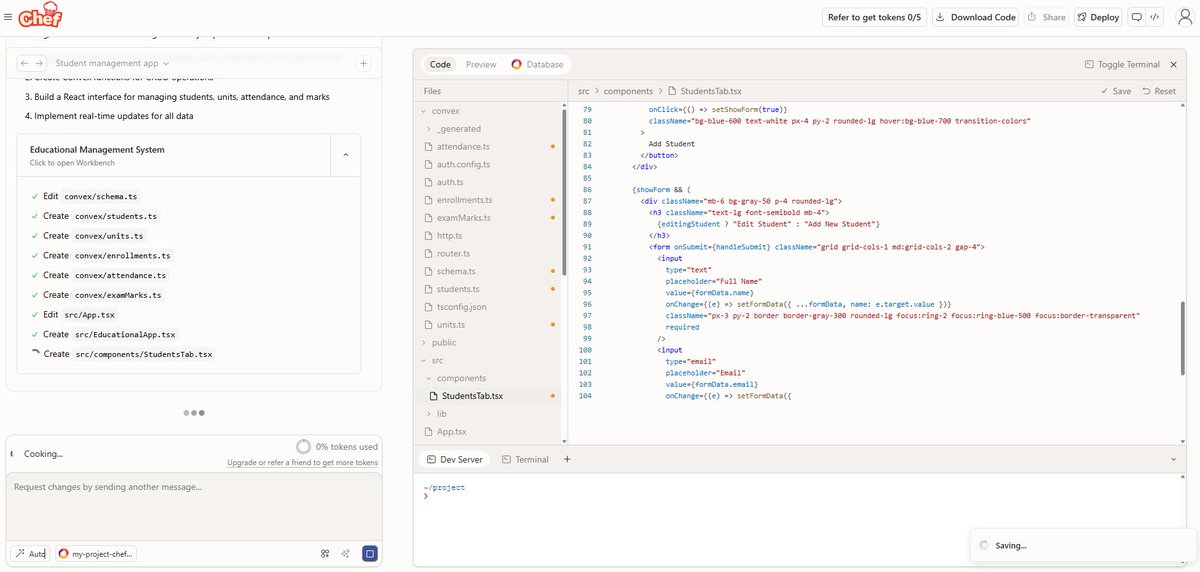Focus the Request changes message box
The height and width of the screenshot is (572, 1200).
[x=194, y=505]
